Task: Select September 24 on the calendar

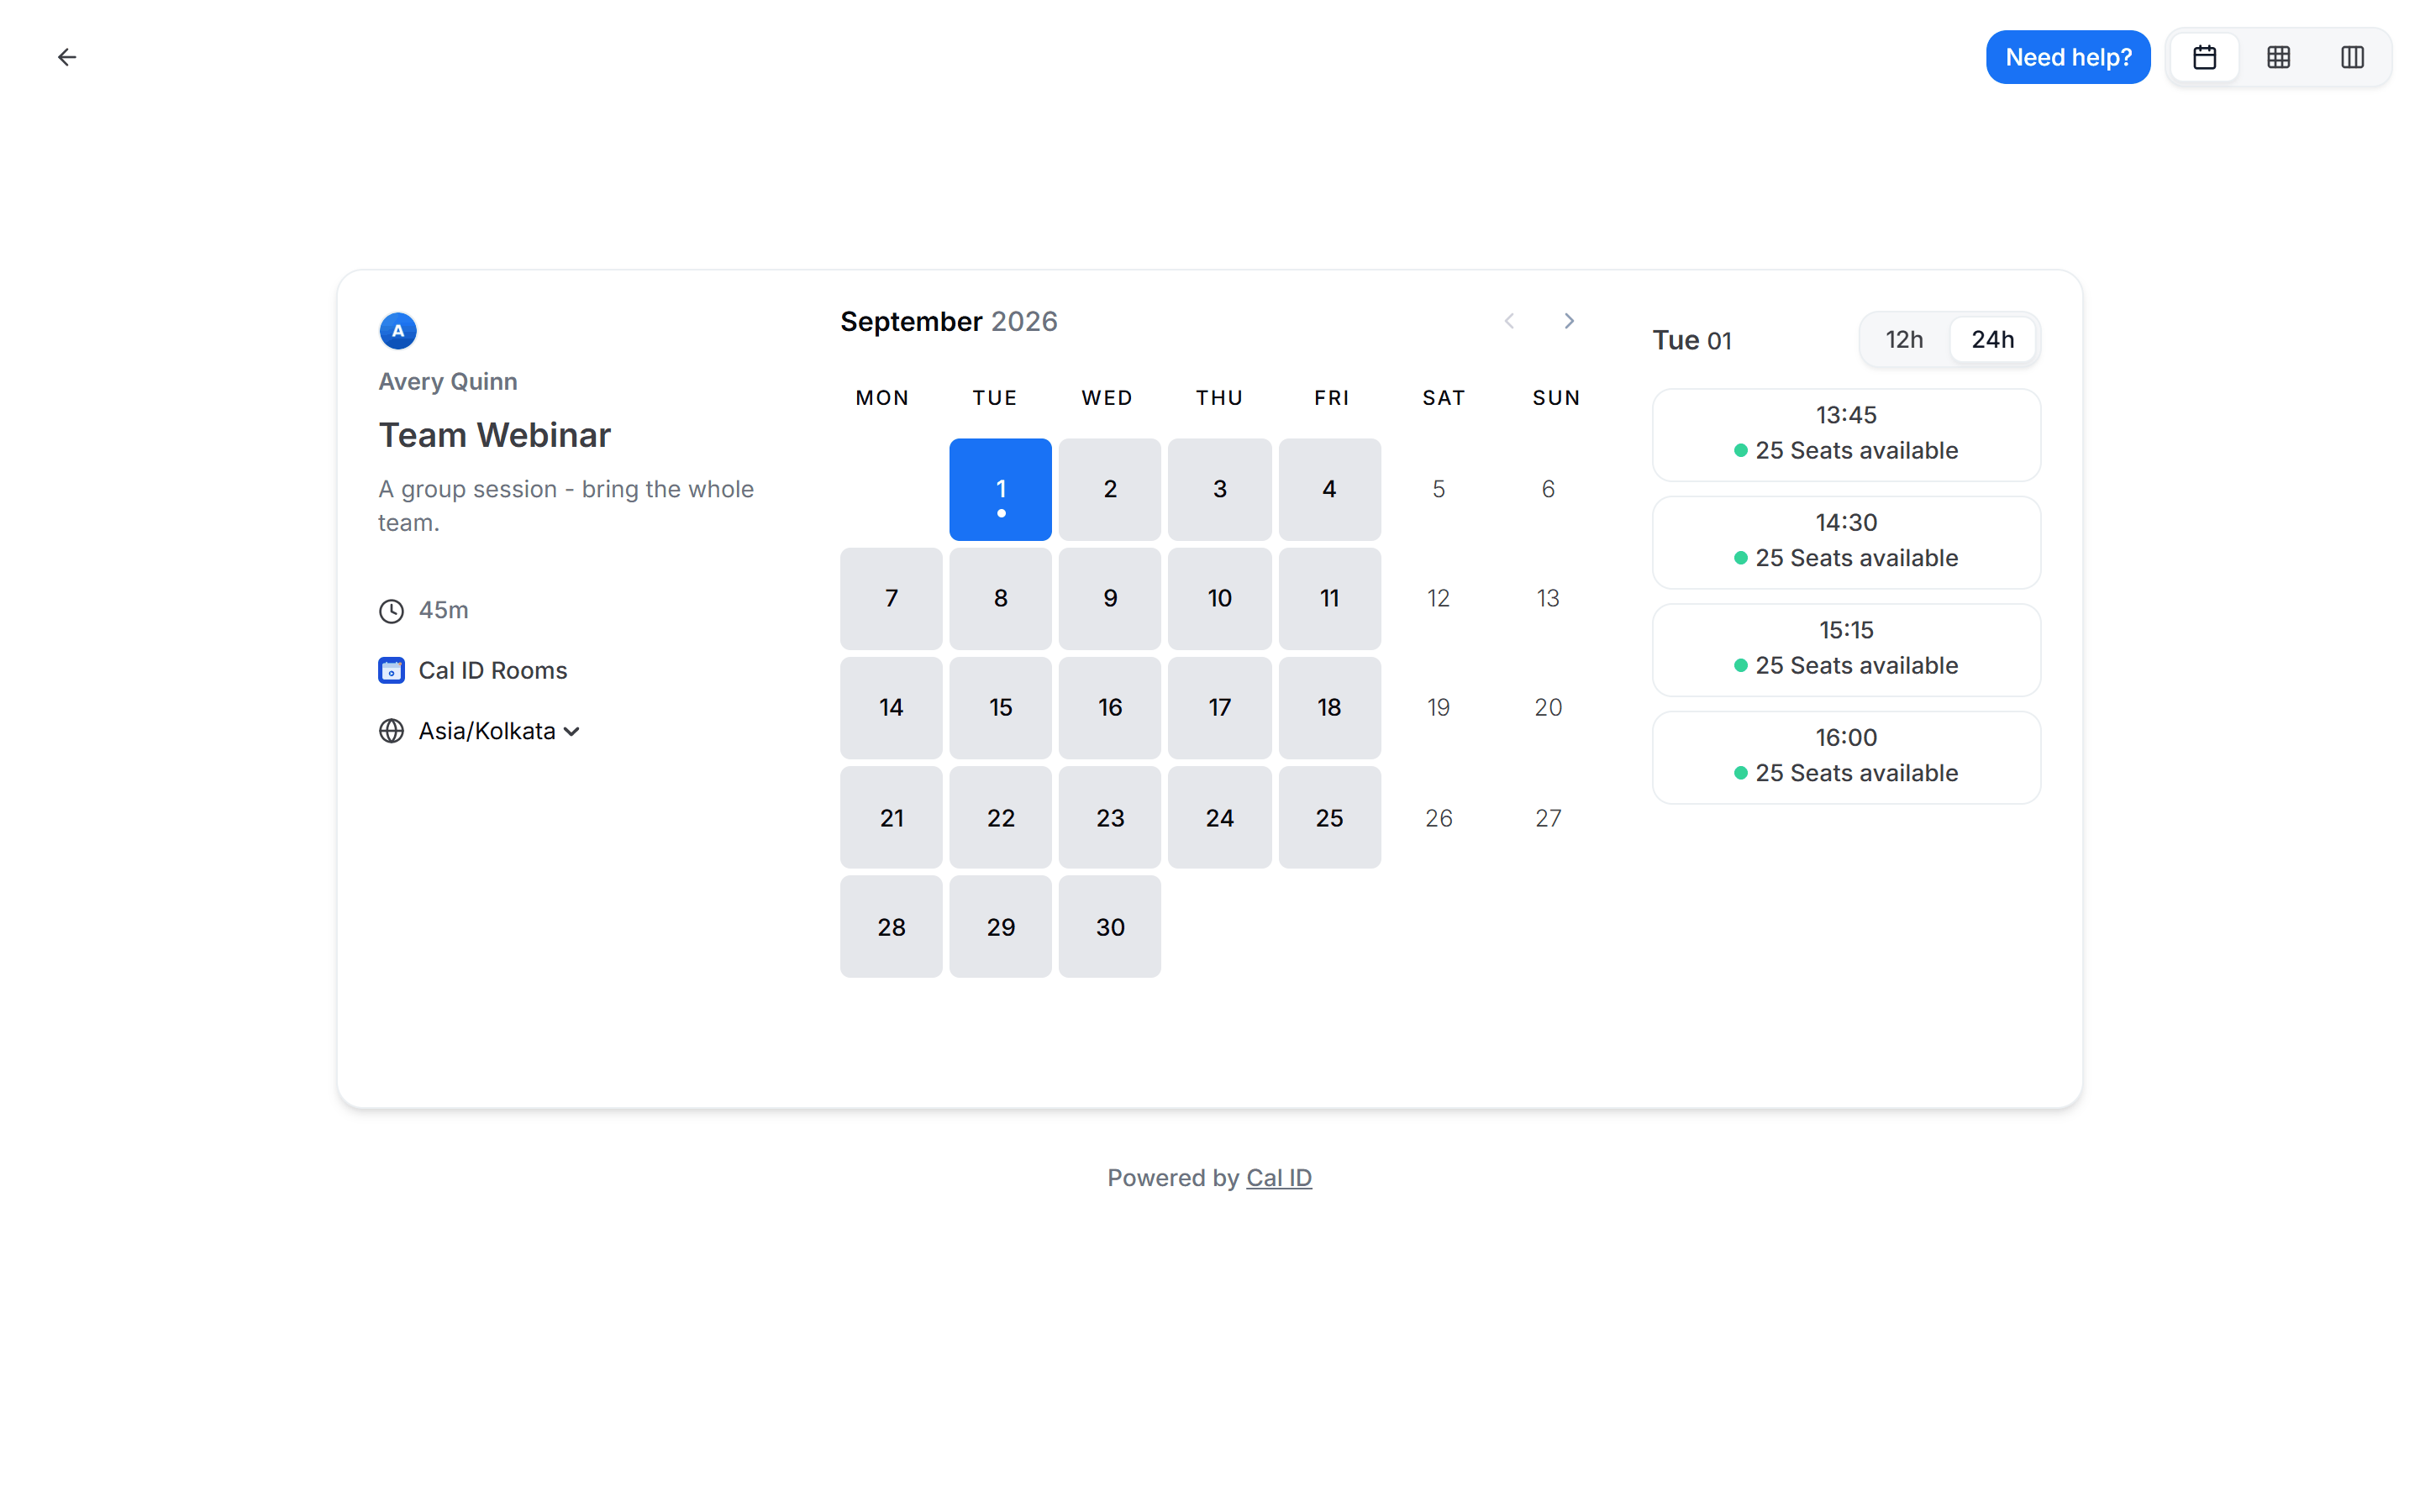Action: click(x=1219, y=817)
